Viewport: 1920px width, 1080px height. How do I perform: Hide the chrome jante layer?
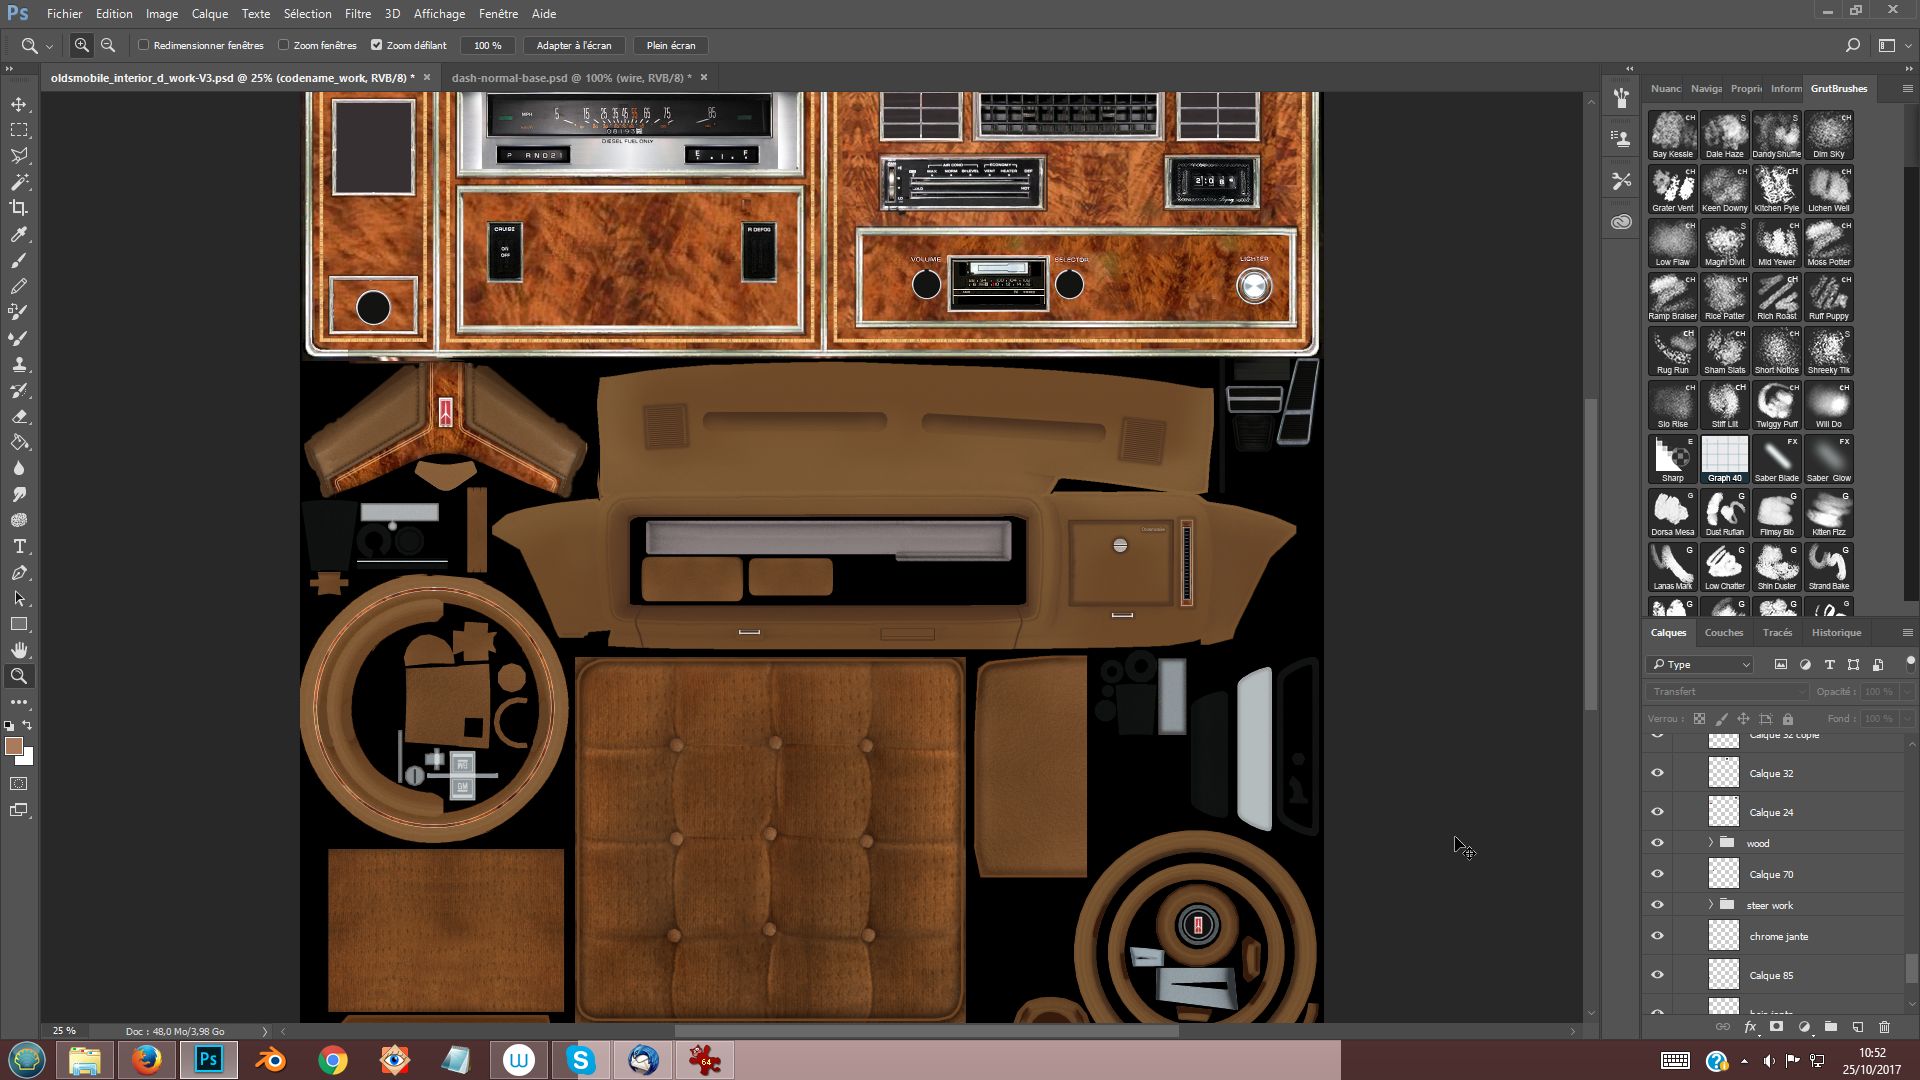click(1657, 936)
